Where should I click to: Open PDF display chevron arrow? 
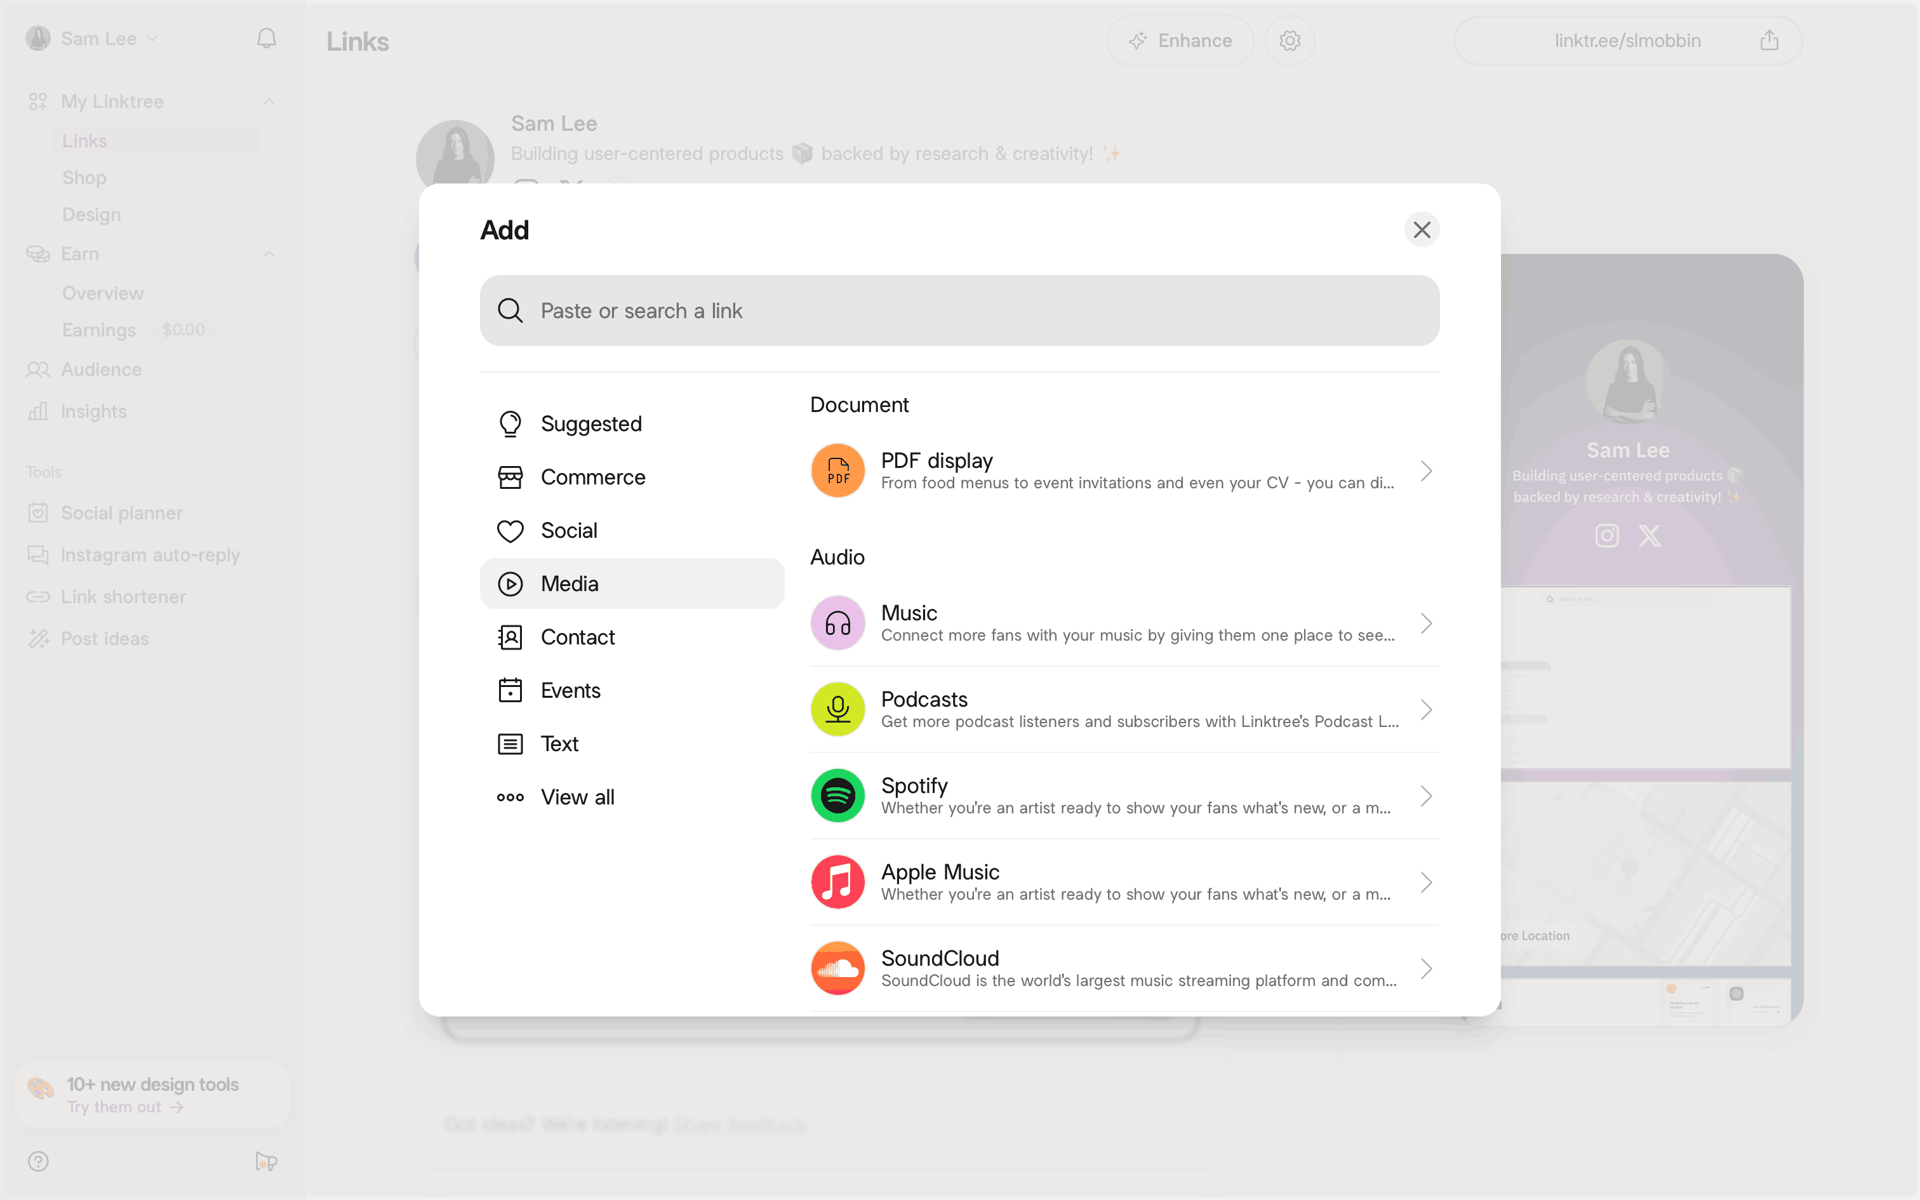1427,471
